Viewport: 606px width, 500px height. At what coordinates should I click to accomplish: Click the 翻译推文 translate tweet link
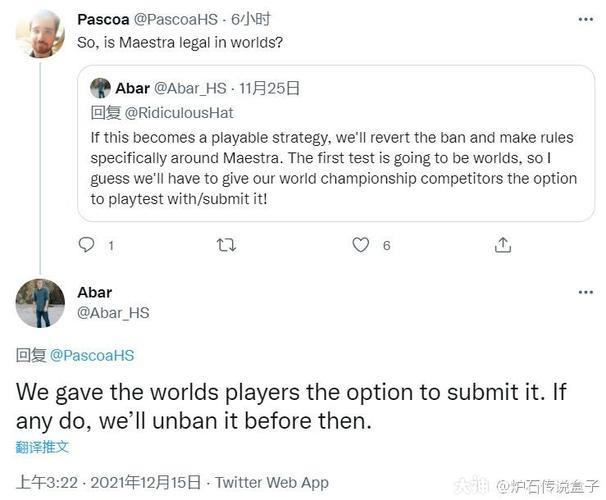43,447
